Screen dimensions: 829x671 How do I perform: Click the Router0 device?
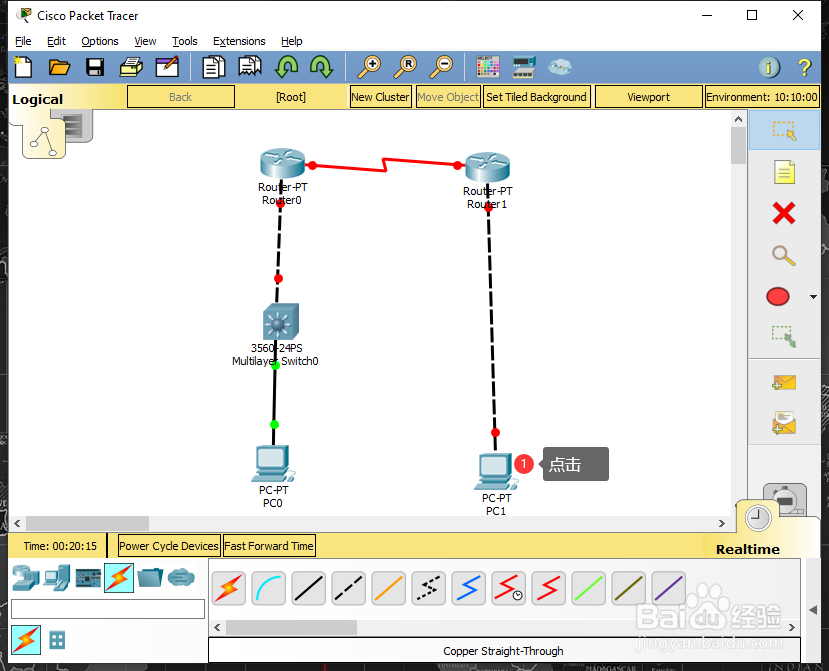282,163
